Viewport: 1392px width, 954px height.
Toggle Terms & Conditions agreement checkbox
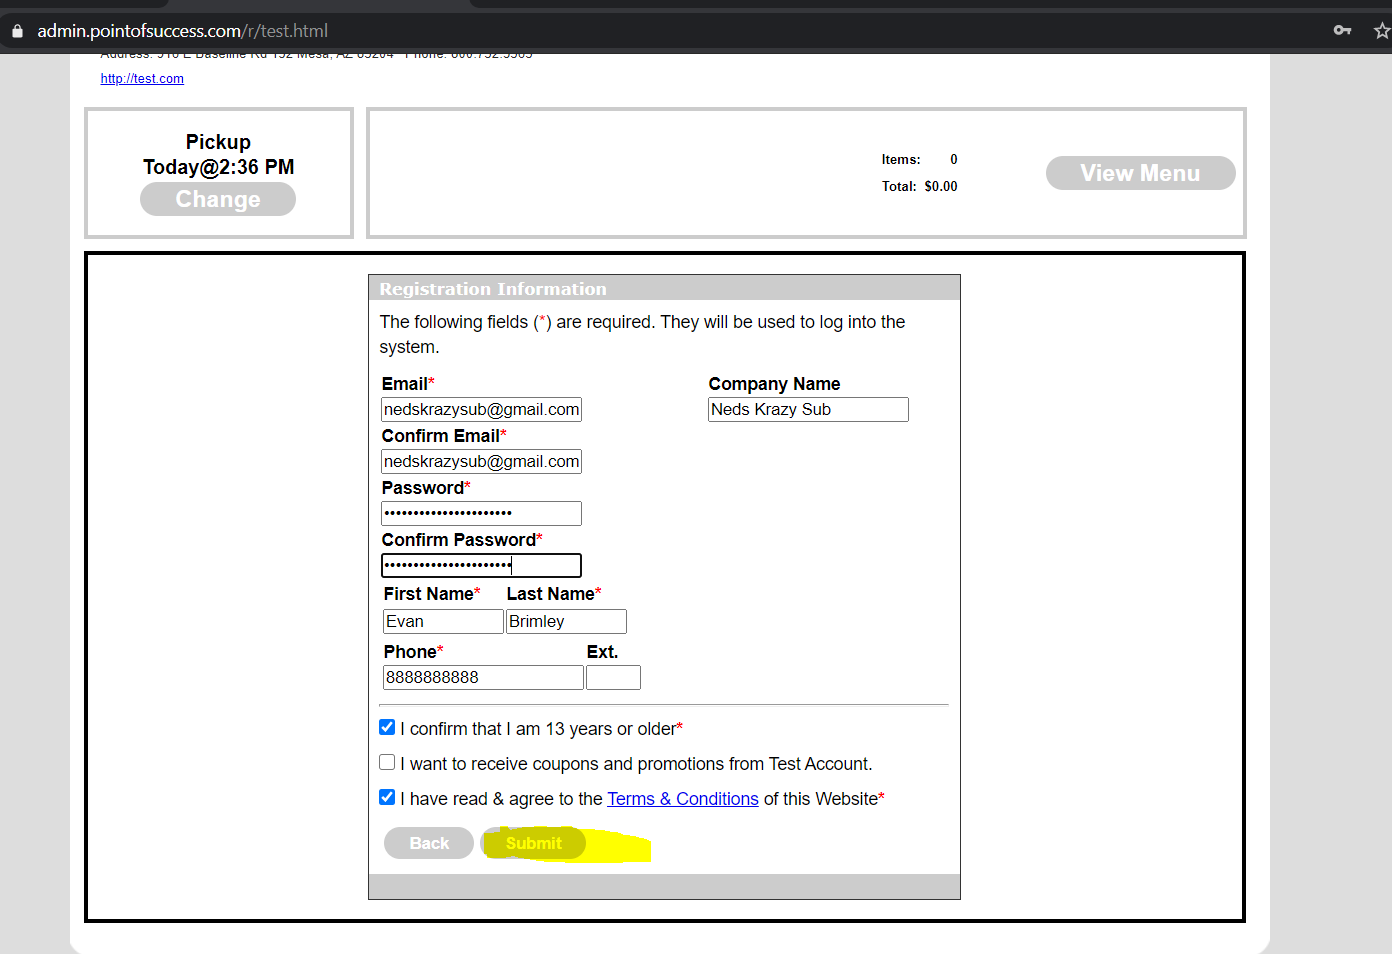tap(387, 798)
